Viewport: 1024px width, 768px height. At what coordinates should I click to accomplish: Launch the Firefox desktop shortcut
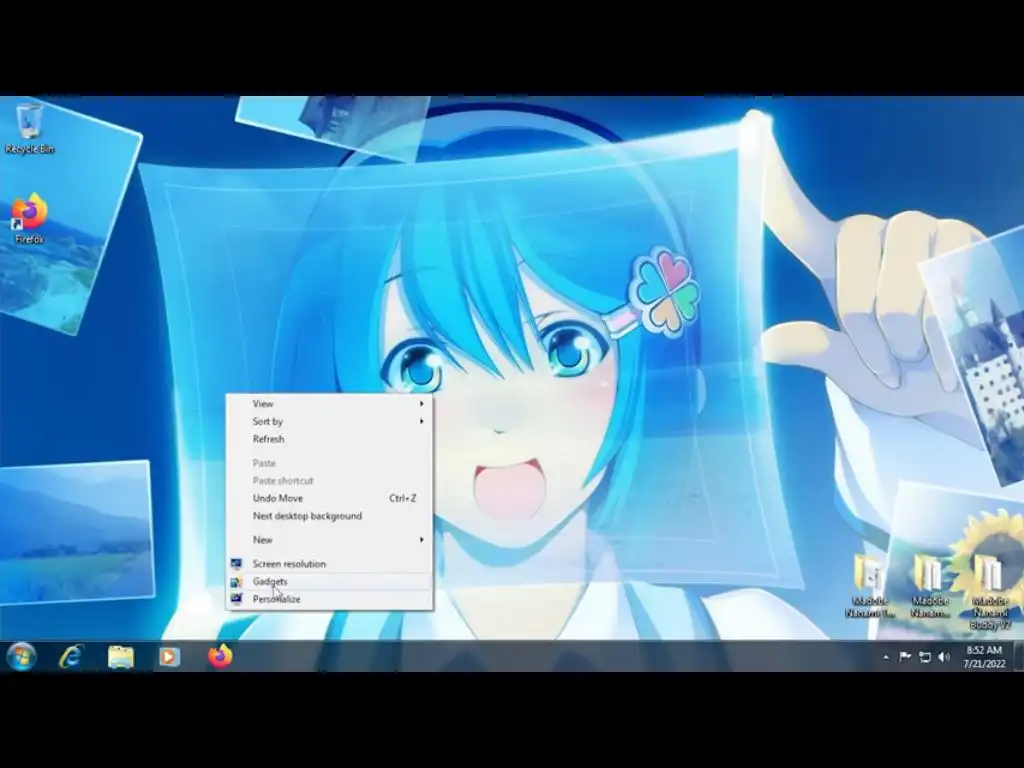[x=29, y=219]
